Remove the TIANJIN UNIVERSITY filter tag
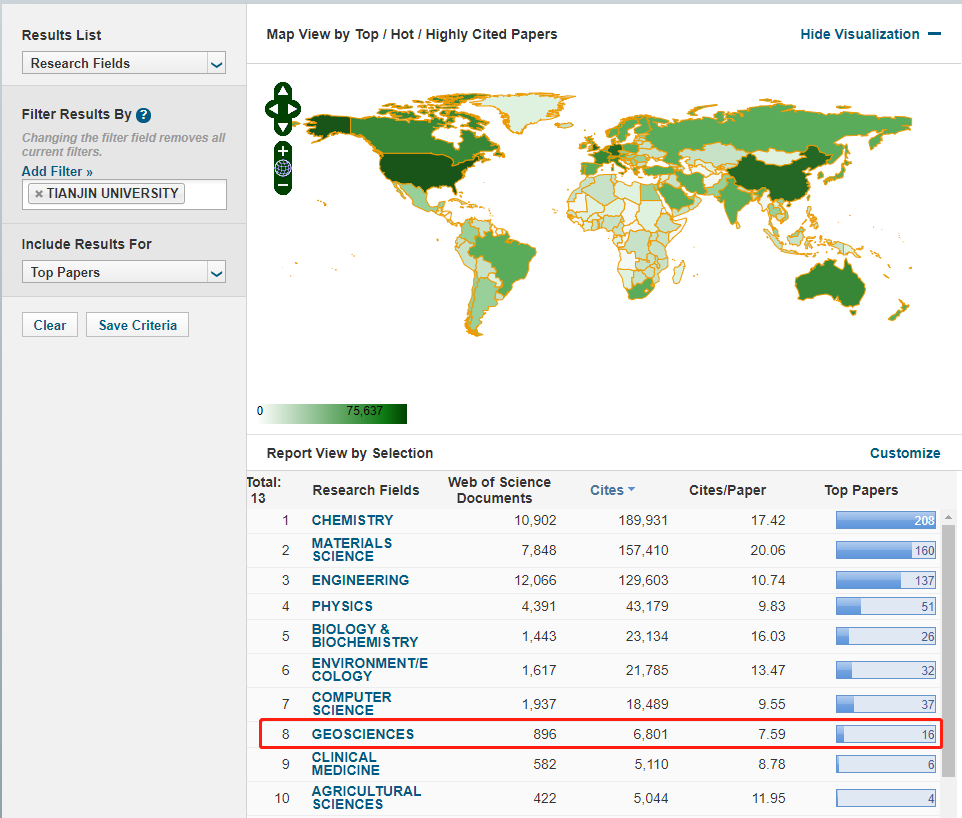 (39, 194)
